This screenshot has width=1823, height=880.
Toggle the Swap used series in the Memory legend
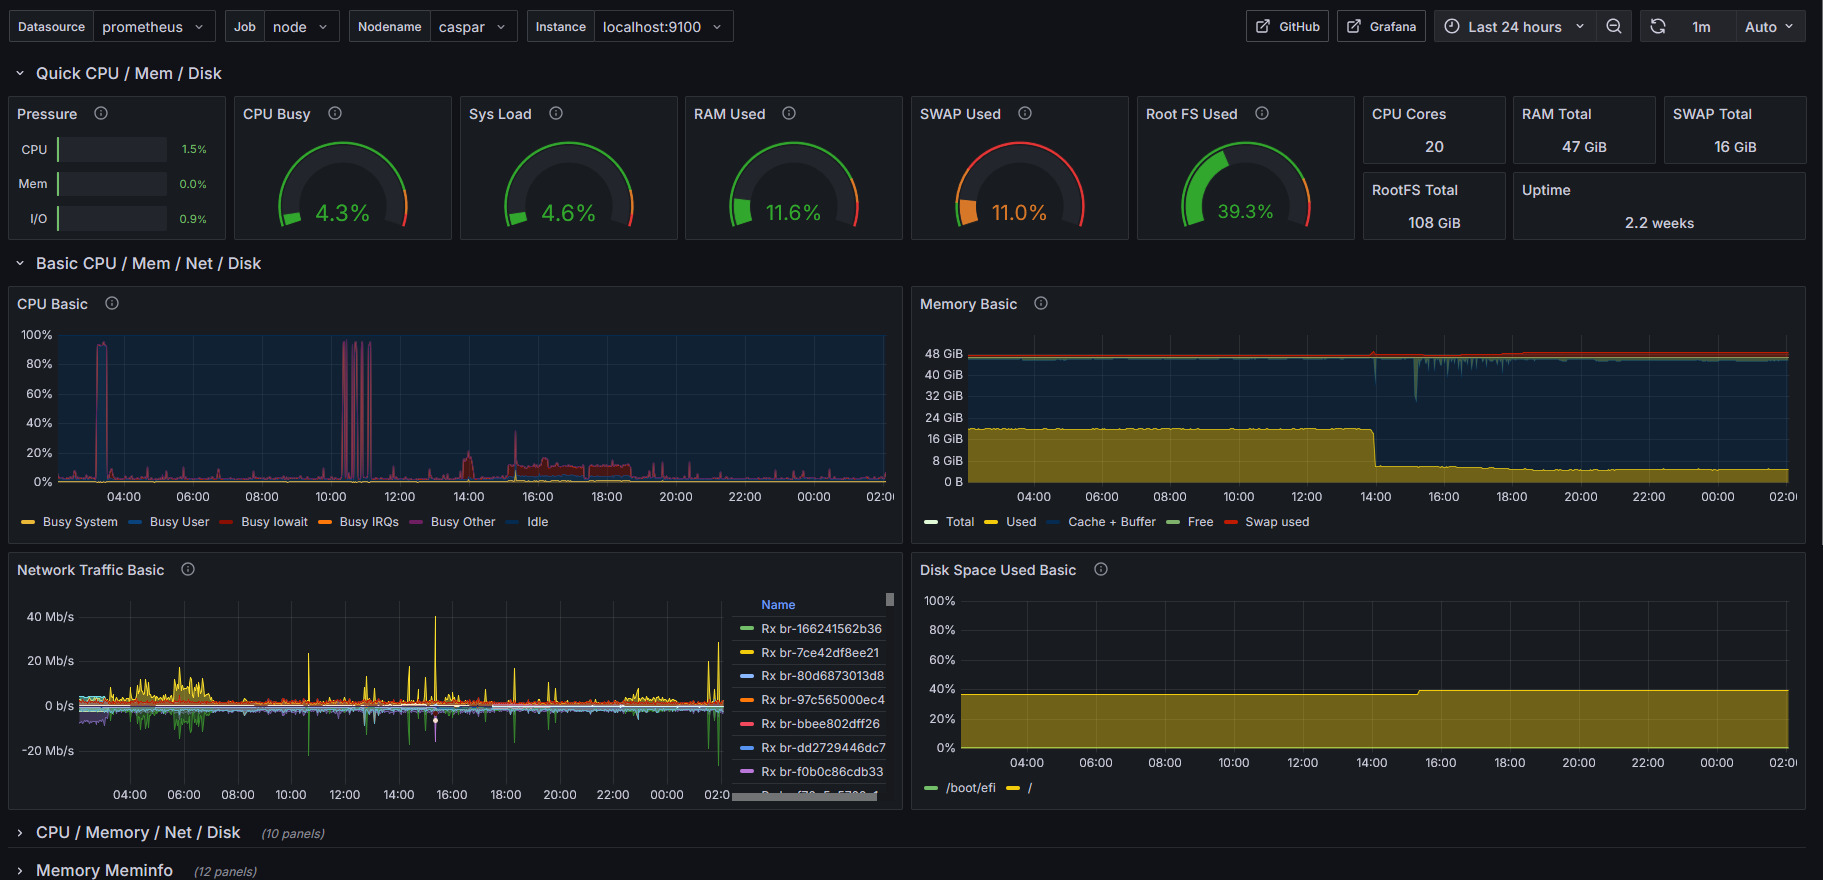click(1276, 522)
